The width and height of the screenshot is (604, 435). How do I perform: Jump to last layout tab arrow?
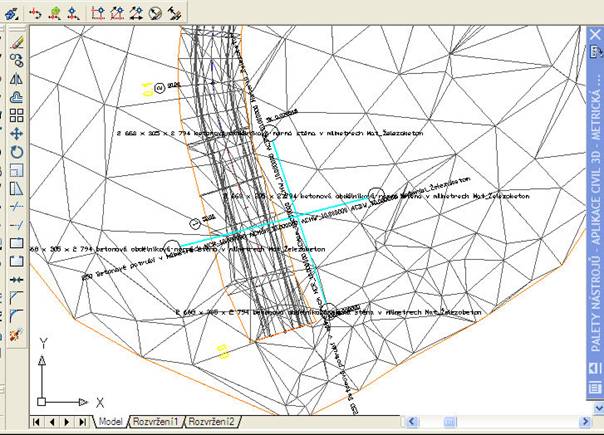[x=83, y=422]
